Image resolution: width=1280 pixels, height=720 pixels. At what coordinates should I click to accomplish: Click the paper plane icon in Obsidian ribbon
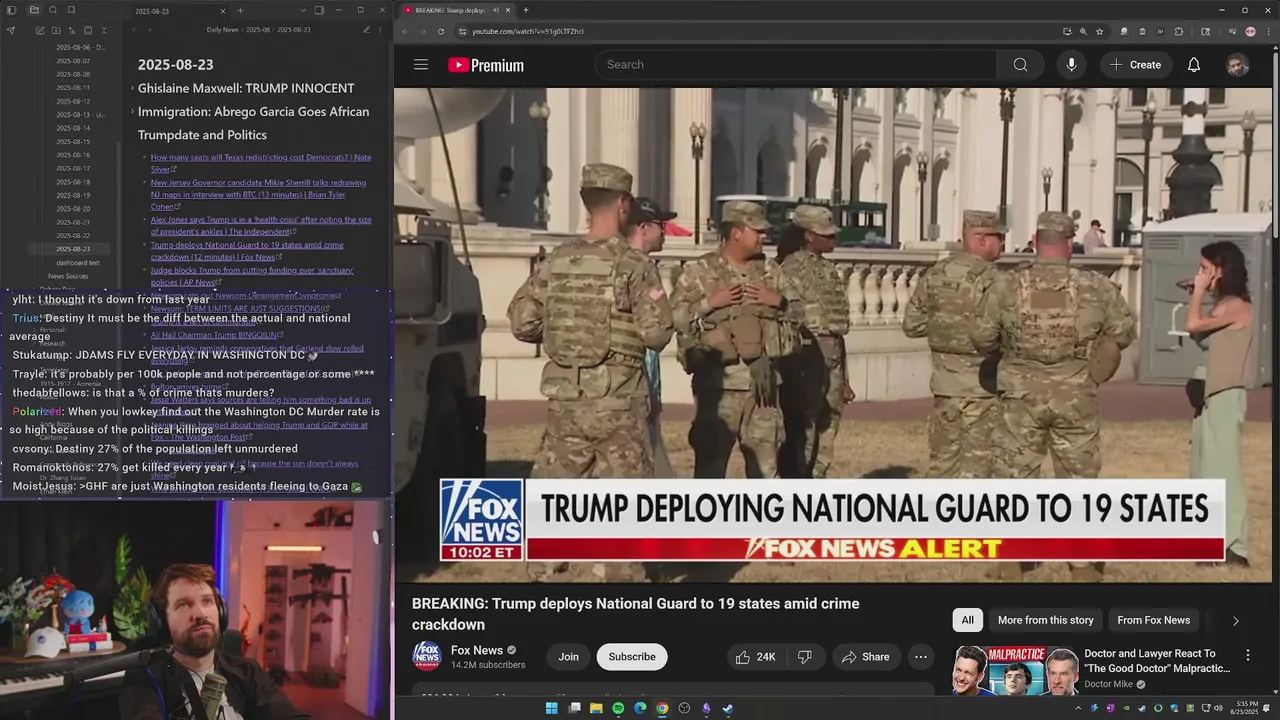pos(11,30)
